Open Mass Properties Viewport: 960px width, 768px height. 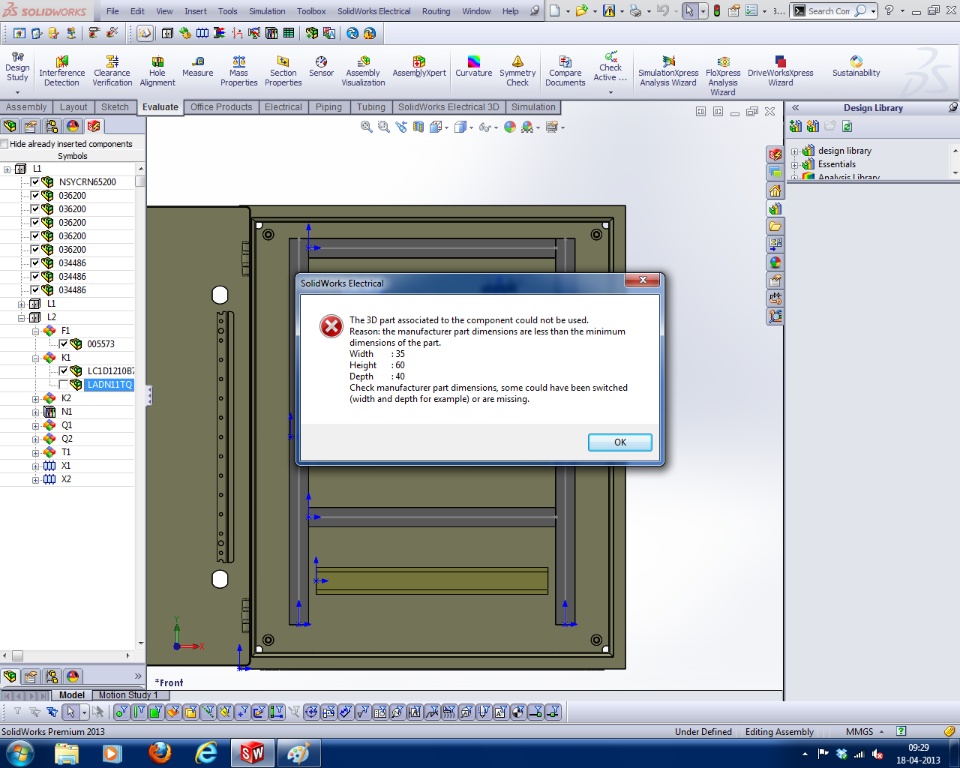pos(239,71)
